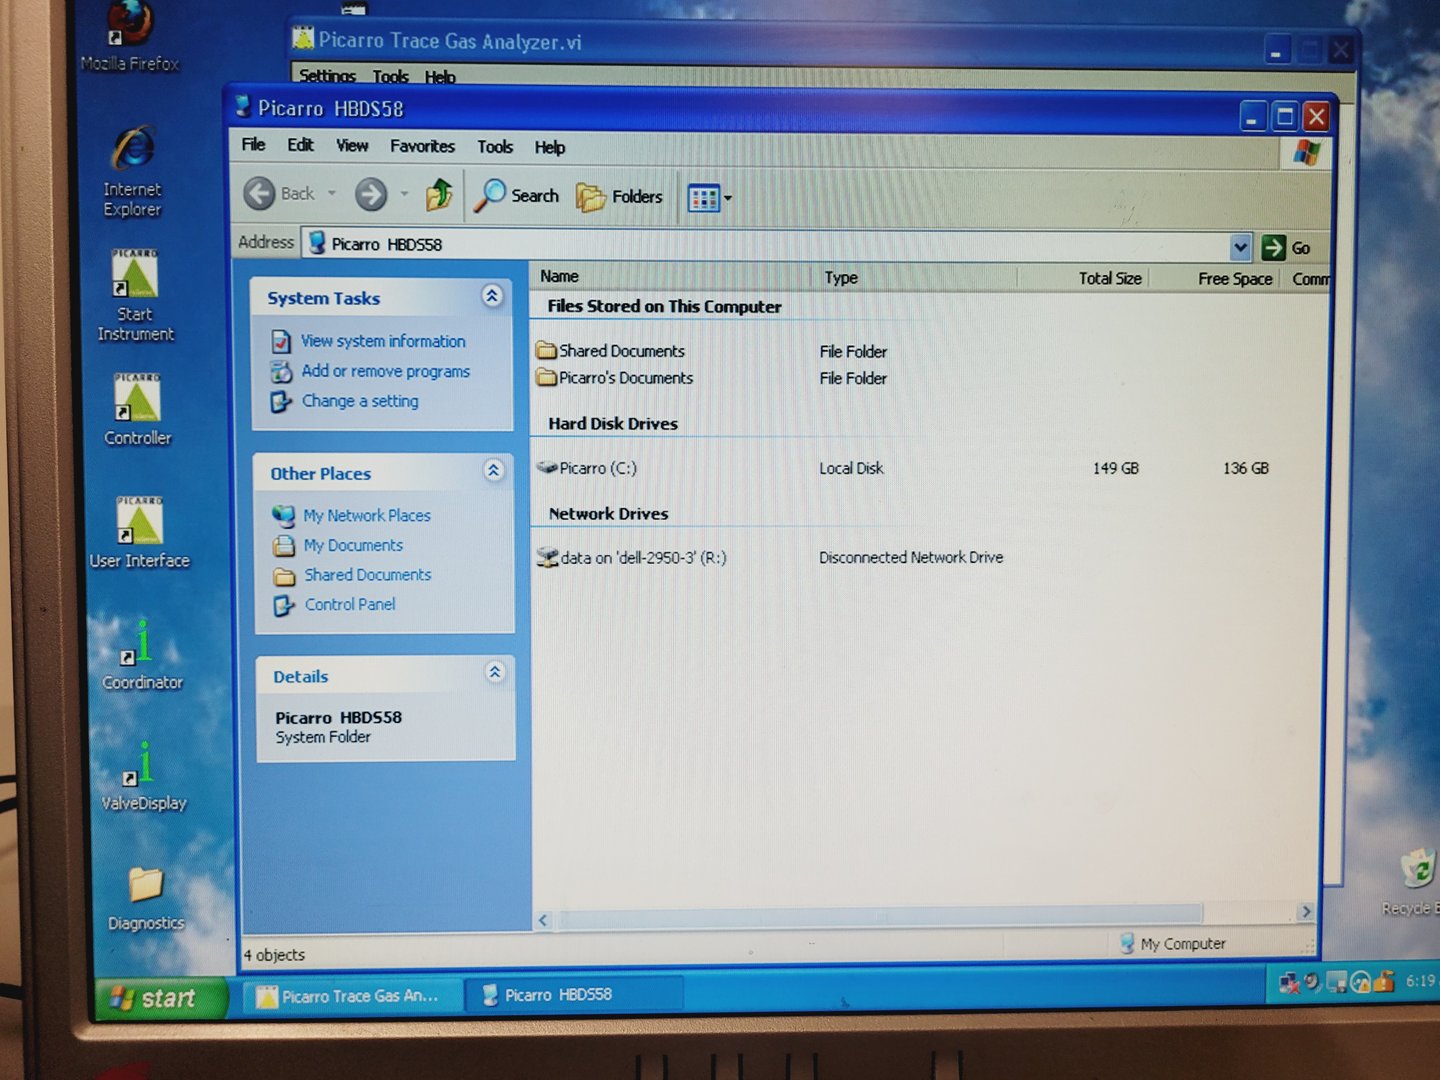Open the Back button history dropdown arrow
The image size is (1440, 1080).
pyautogui.click(x=332, y=194)
